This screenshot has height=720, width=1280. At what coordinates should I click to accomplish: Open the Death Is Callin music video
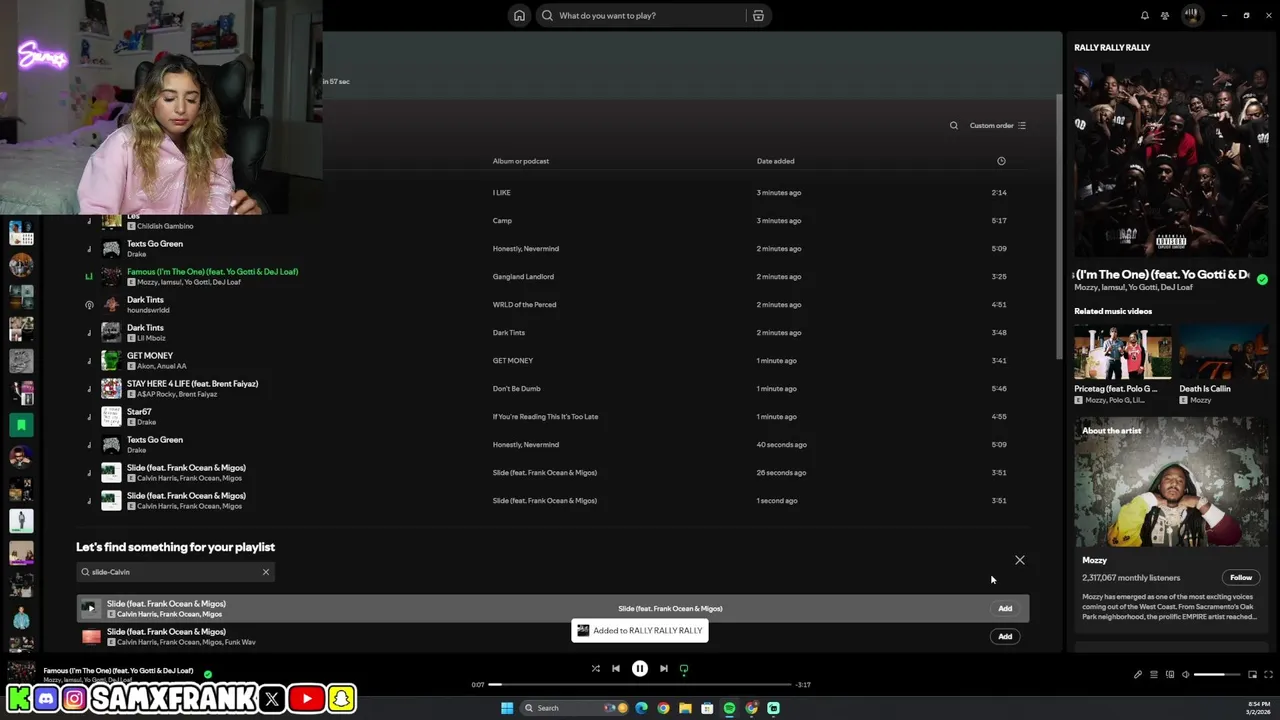pos(1224,350)
